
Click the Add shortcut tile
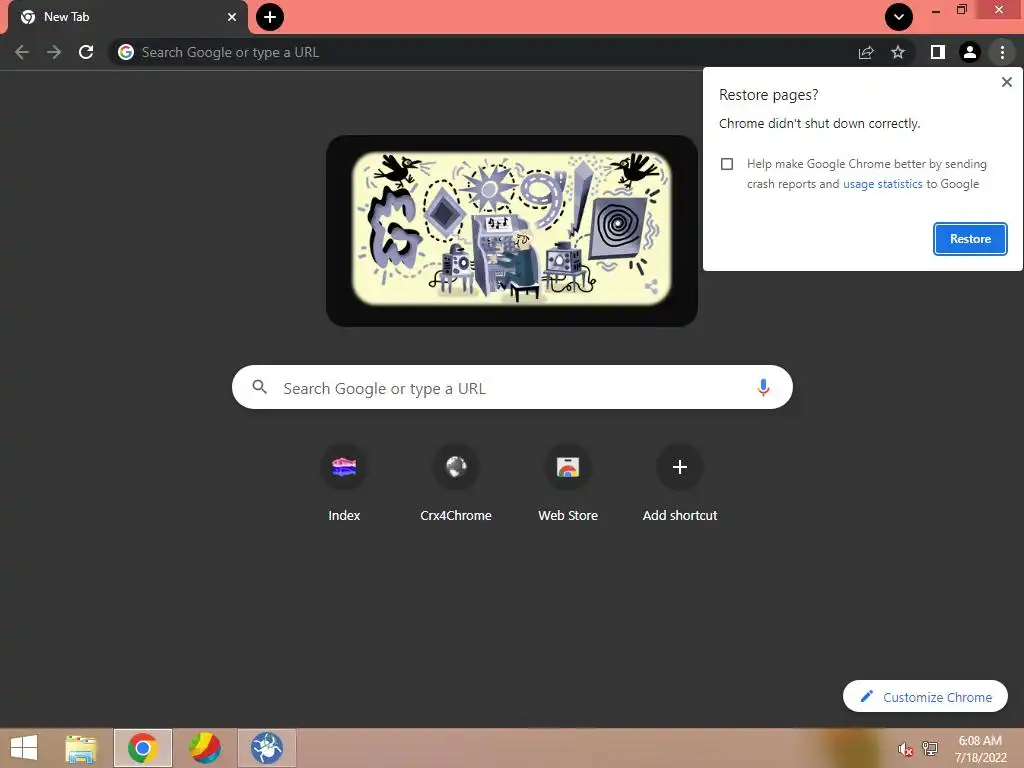click(680, 484)
